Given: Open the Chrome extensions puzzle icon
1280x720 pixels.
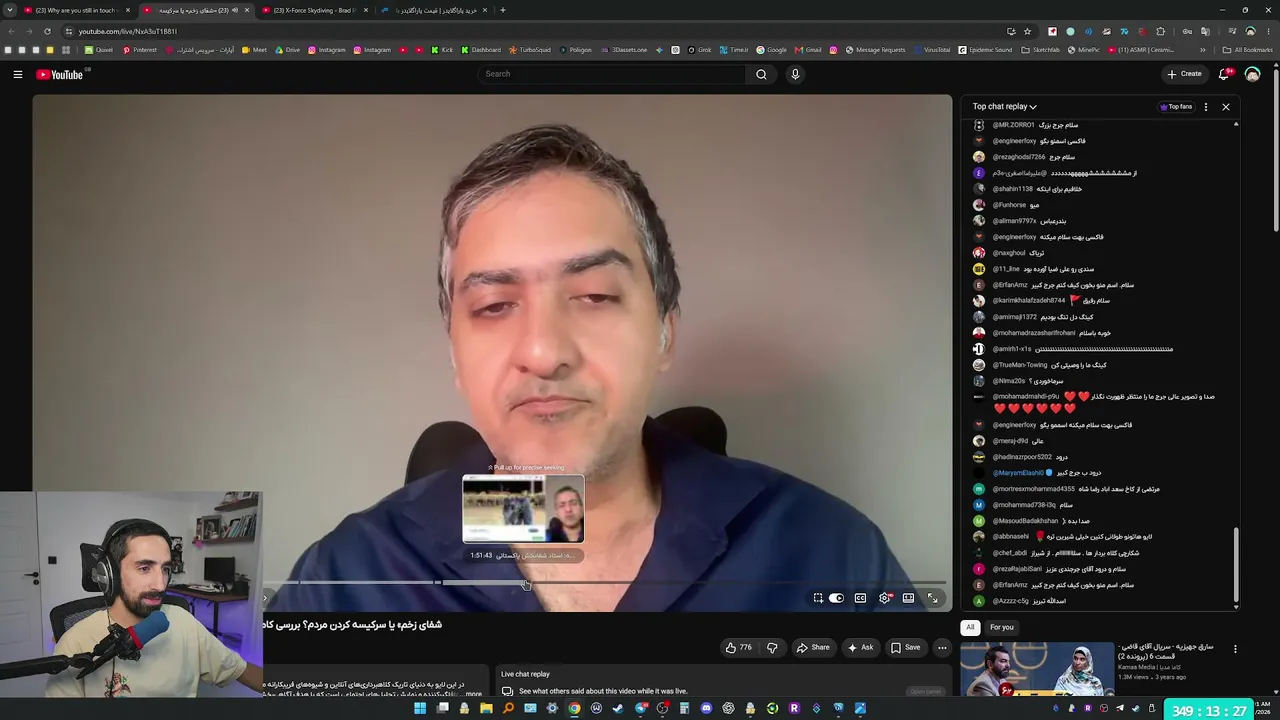Looking at the screenshot, I should tap(1160, 31).
